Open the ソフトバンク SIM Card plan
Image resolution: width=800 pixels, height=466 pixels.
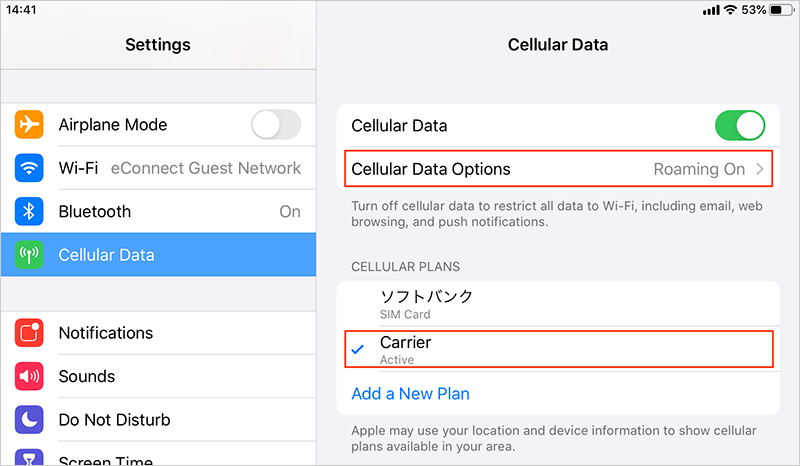pos(558,304)
